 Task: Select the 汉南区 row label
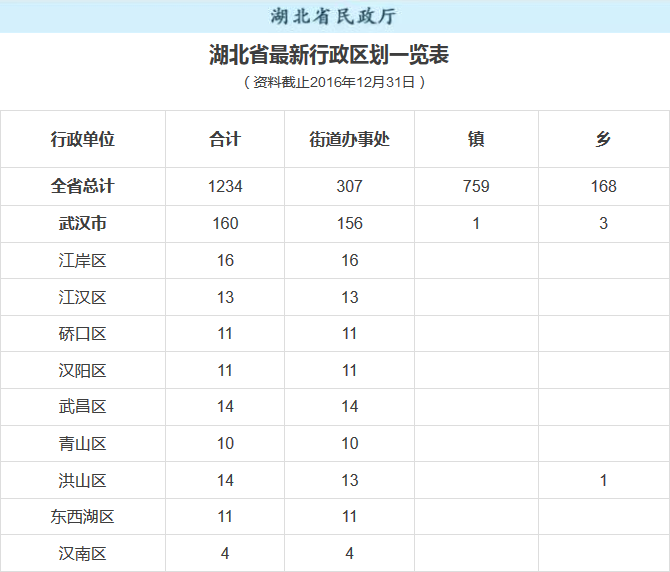pos(82,554)
